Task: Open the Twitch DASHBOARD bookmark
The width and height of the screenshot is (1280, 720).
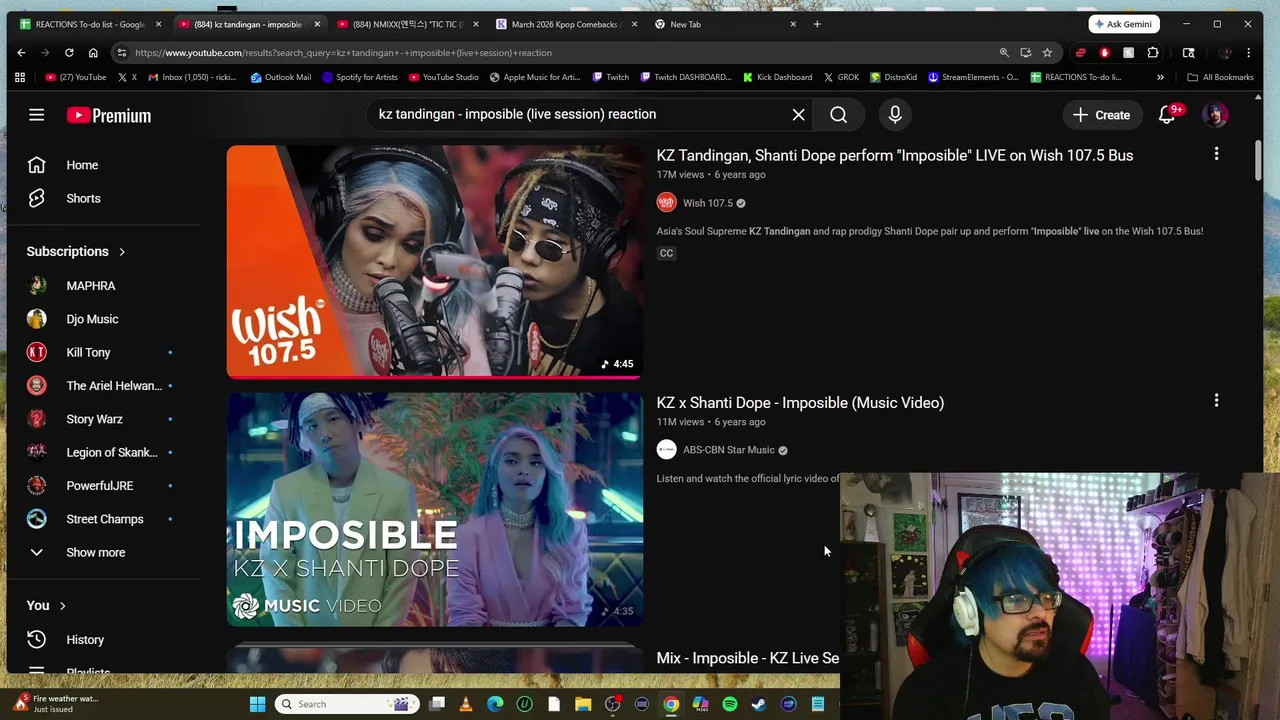Action: click(684, 77)
